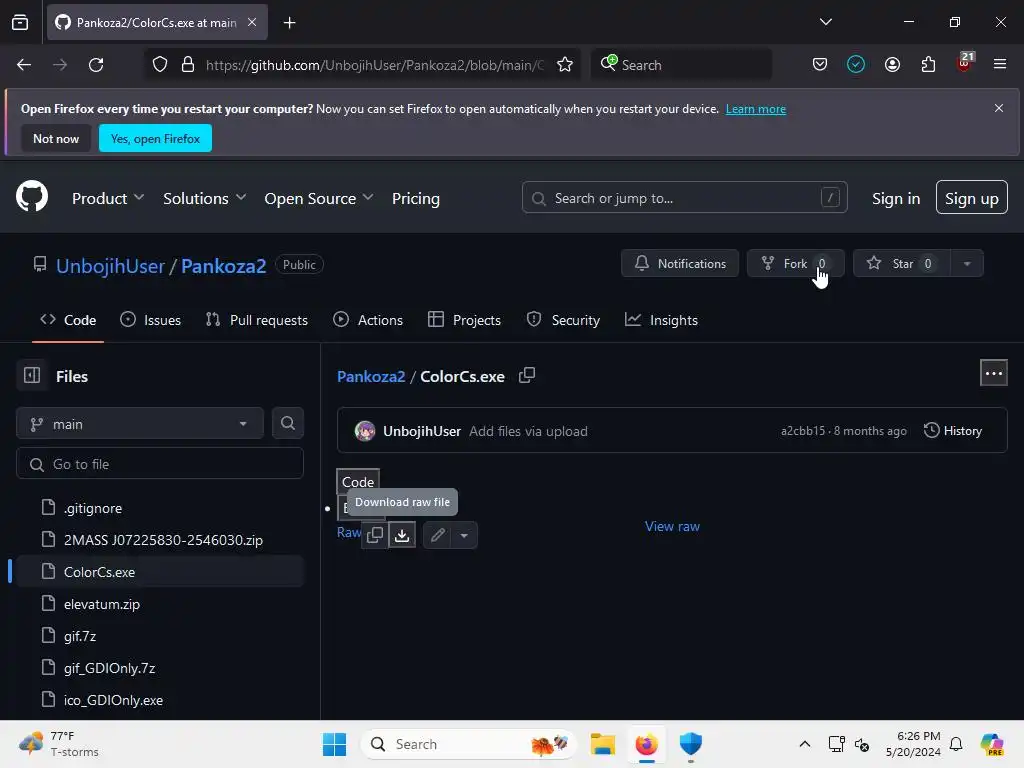Open File Explorer from taskbar
This screenshot has height=768, width=1024.
tap(603, 744)
